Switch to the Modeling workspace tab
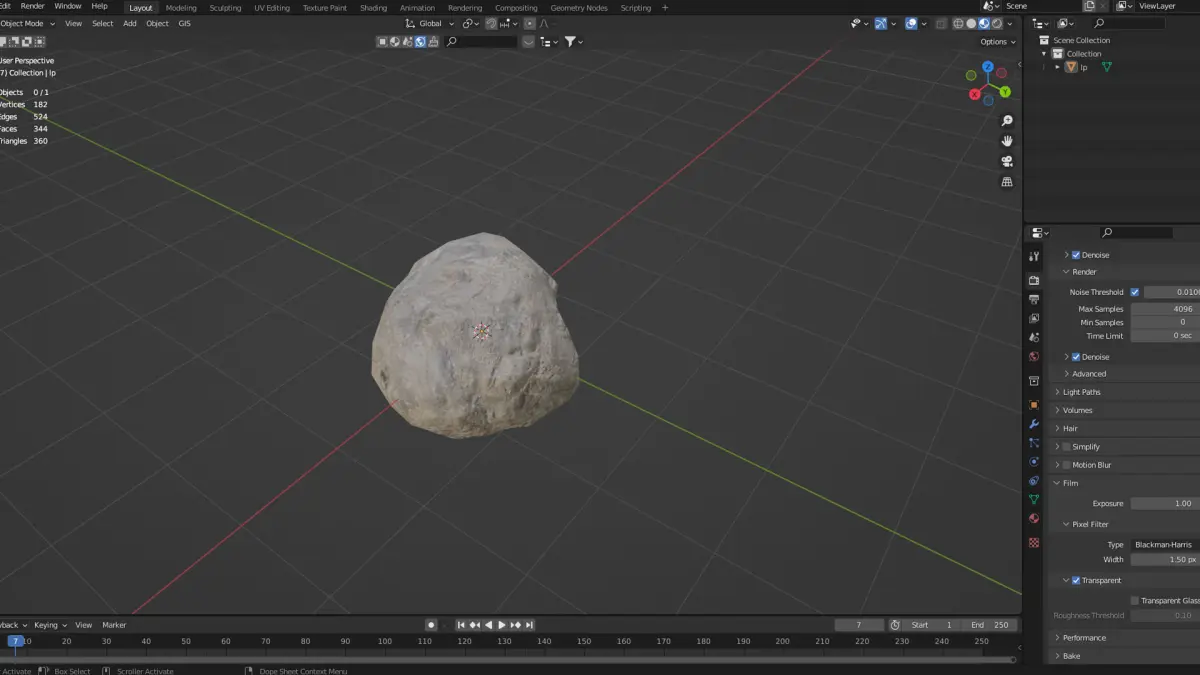 click(181, 8)
